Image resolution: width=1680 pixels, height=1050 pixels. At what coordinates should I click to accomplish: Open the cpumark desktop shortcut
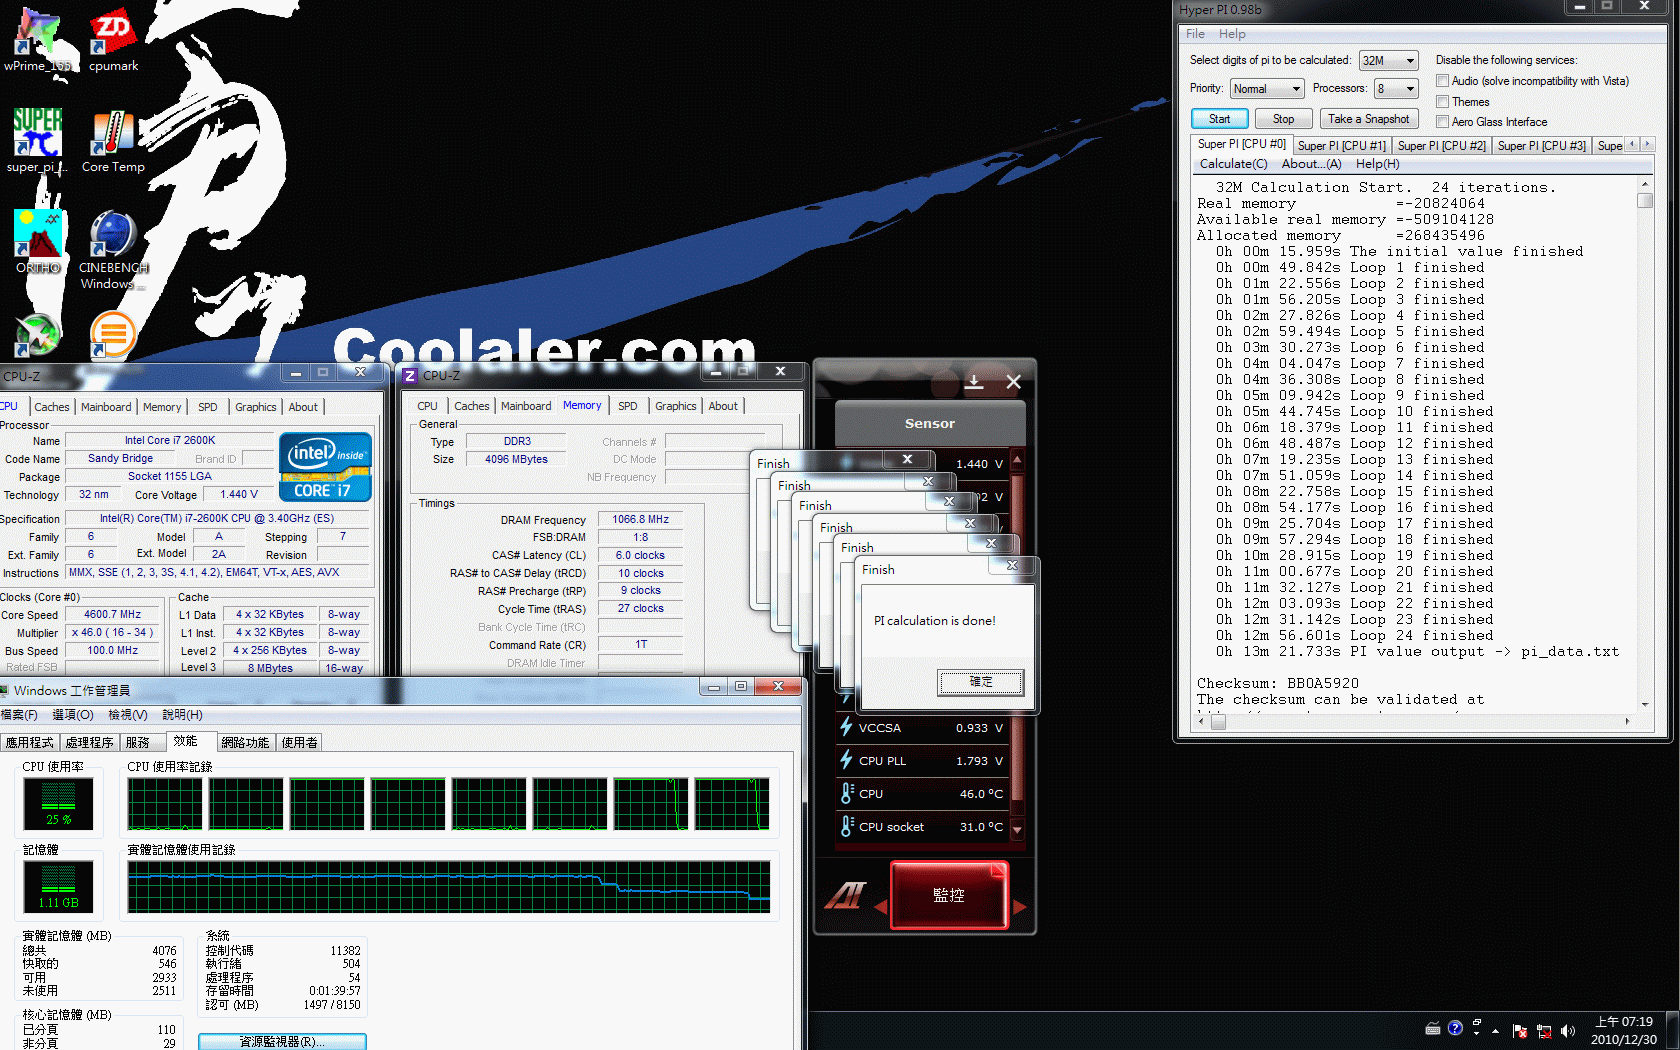[x=113, y=40]
